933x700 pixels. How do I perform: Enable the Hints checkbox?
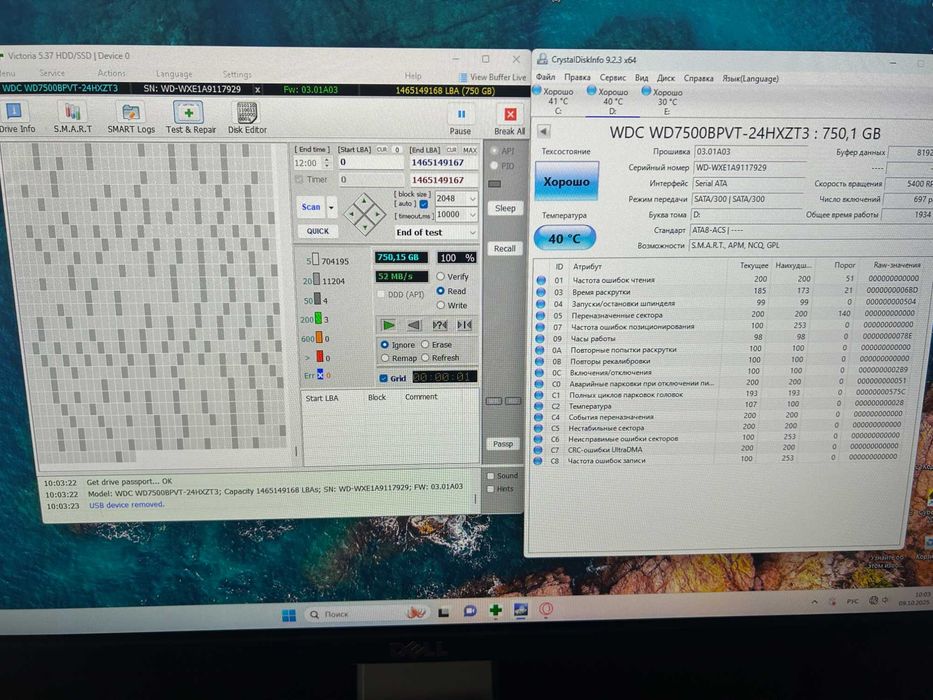tap(490, 489)
